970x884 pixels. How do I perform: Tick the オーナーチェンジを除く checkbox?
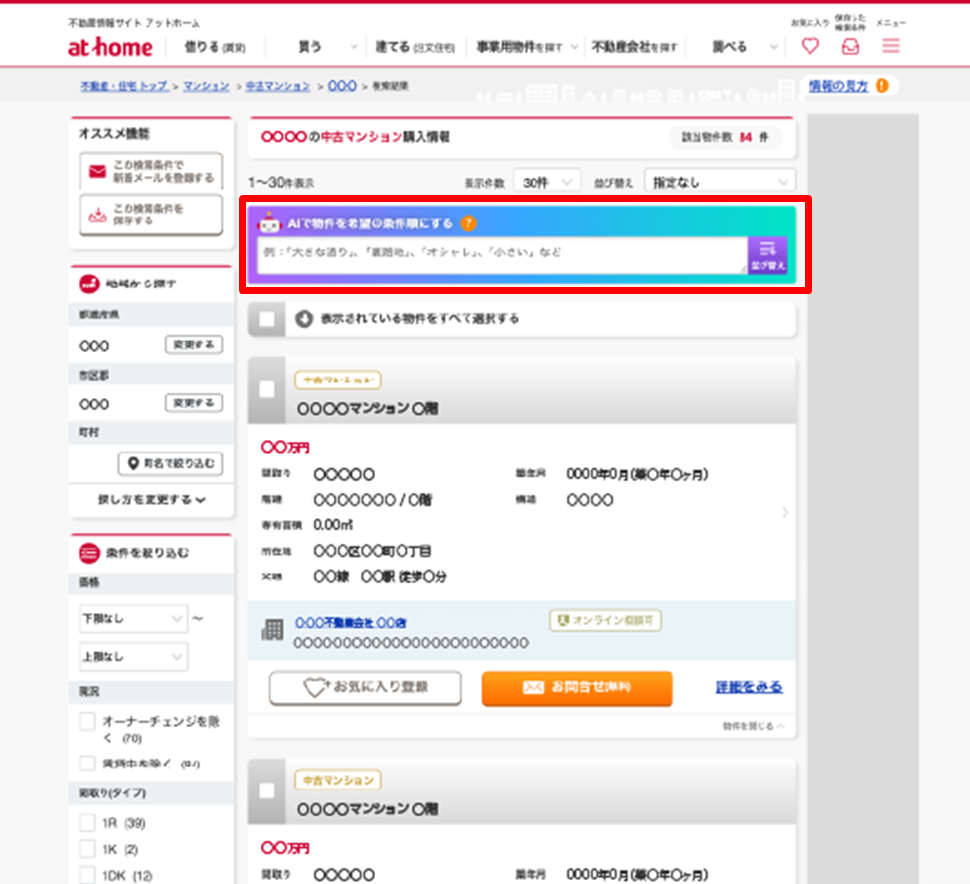(x=87, y=721)
